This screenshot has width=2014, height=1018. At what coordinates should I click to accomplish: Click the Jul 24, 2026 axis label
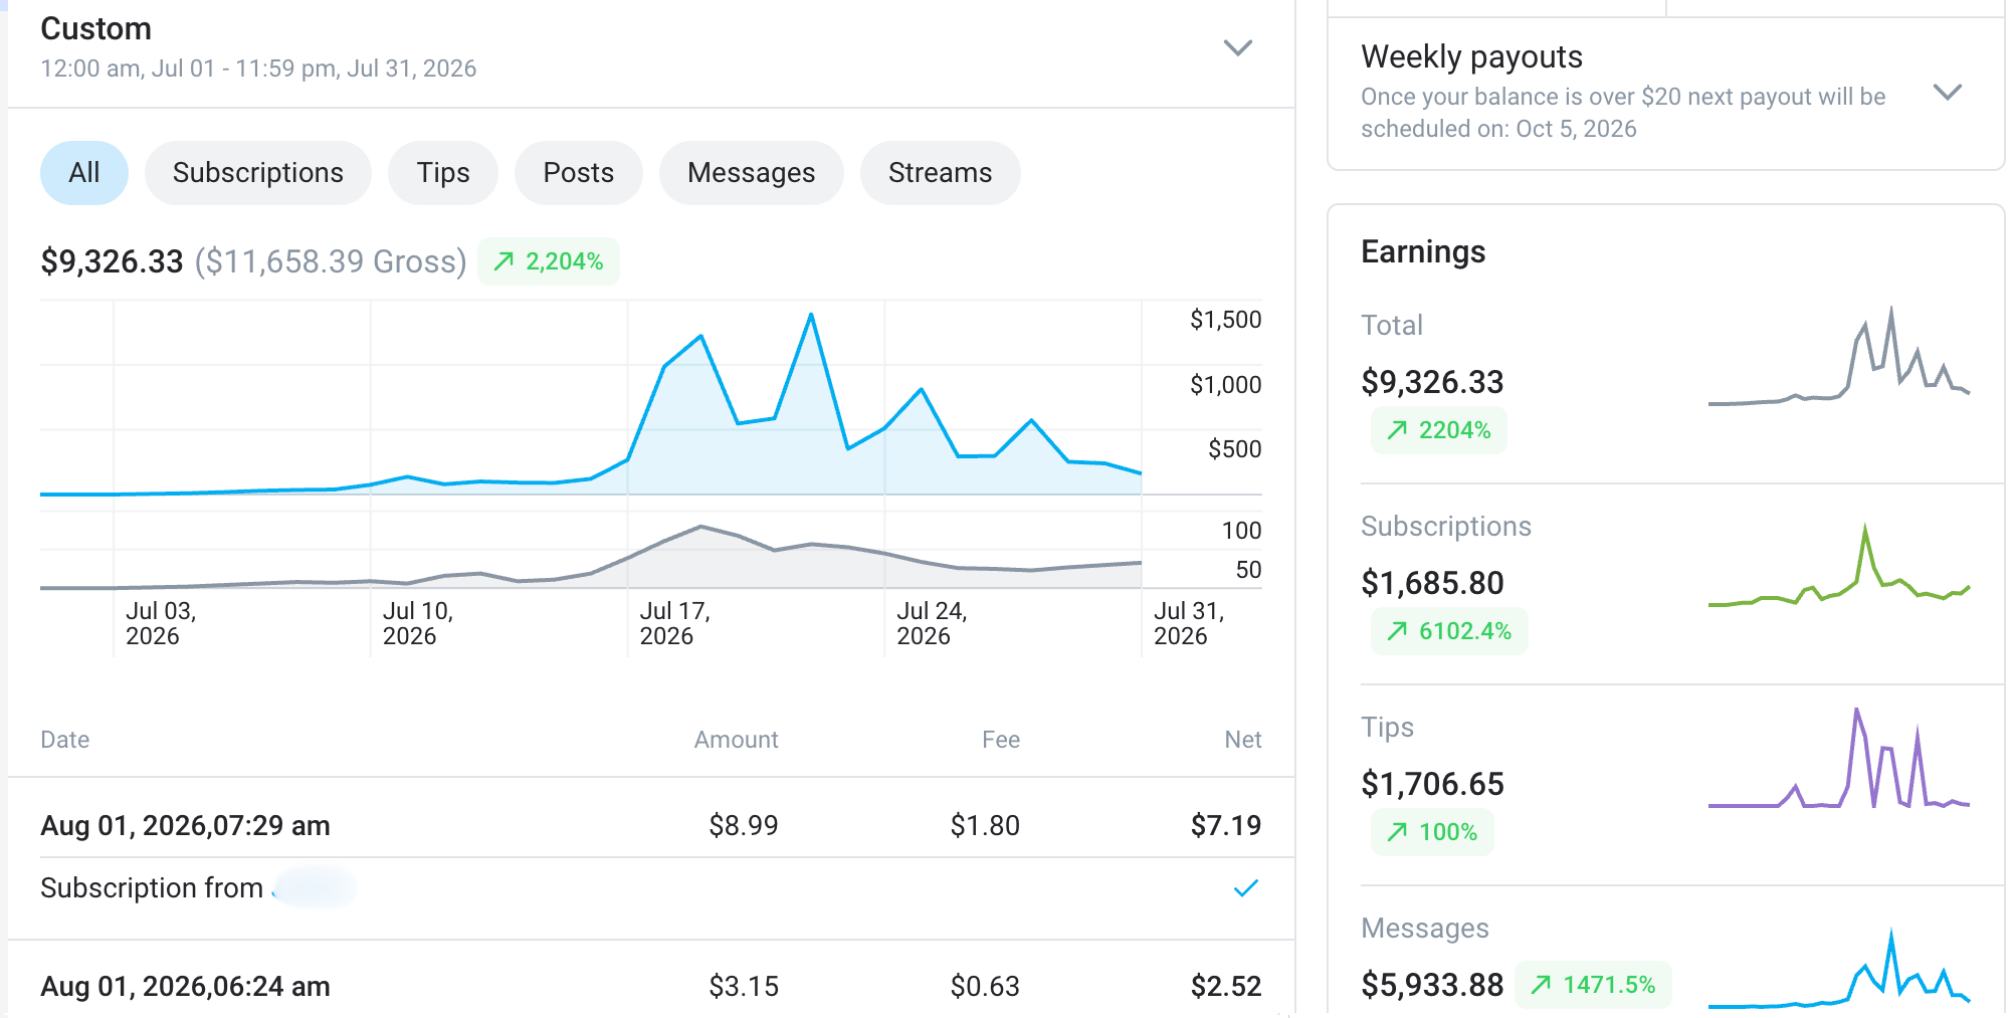(932, 623)
